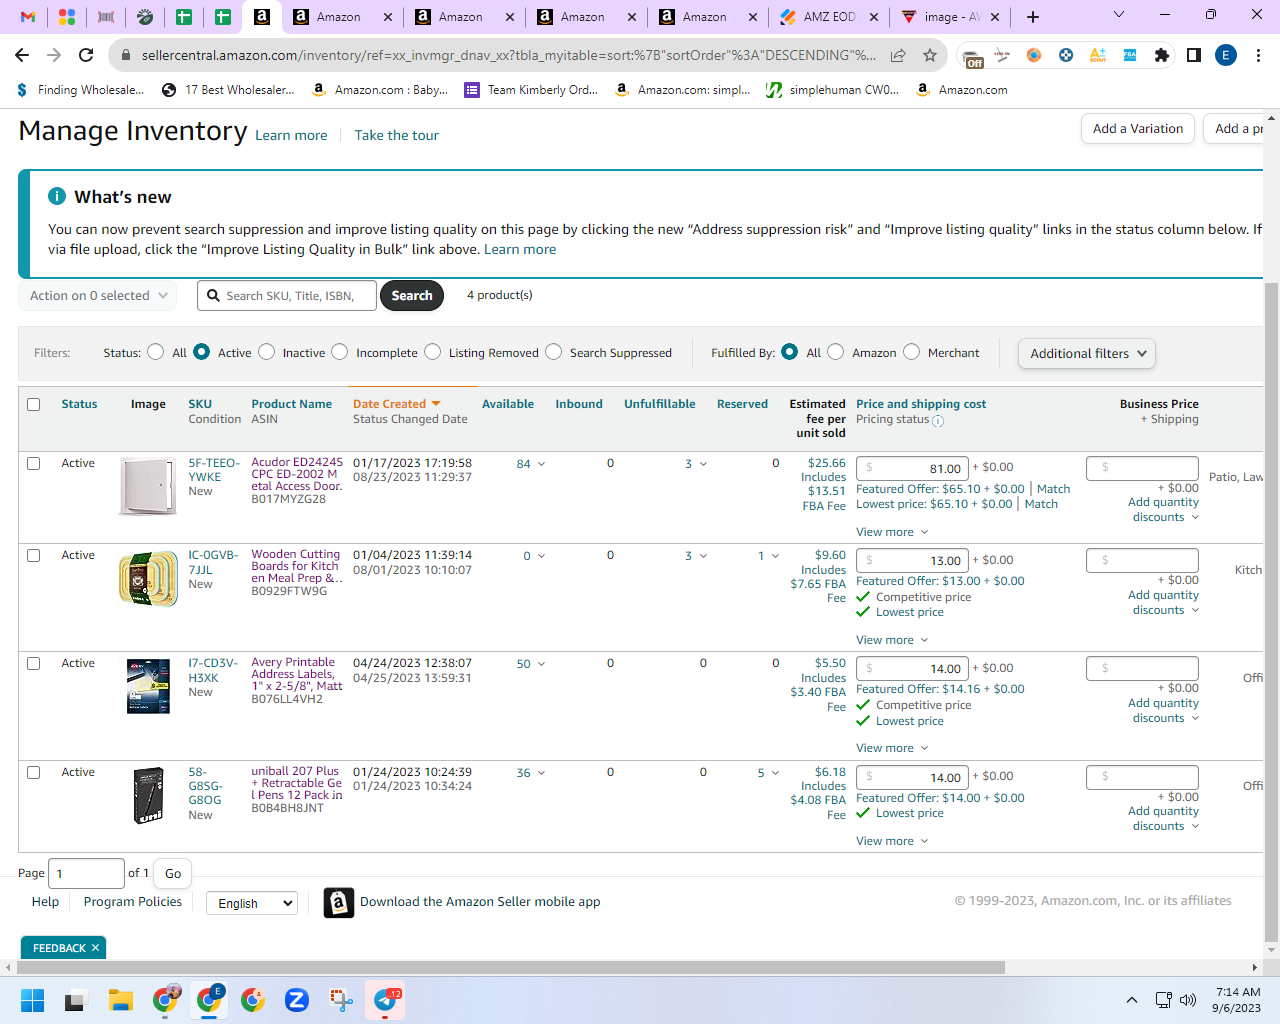Open a new browser tab
This screenshot has width=1280, height=1024.
[x=1033, y=17]
